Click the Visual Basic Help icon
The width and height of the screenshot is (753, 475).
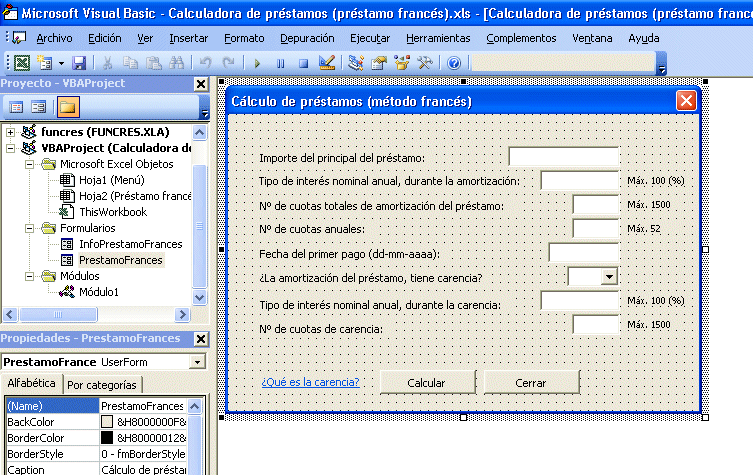[454, 63]
